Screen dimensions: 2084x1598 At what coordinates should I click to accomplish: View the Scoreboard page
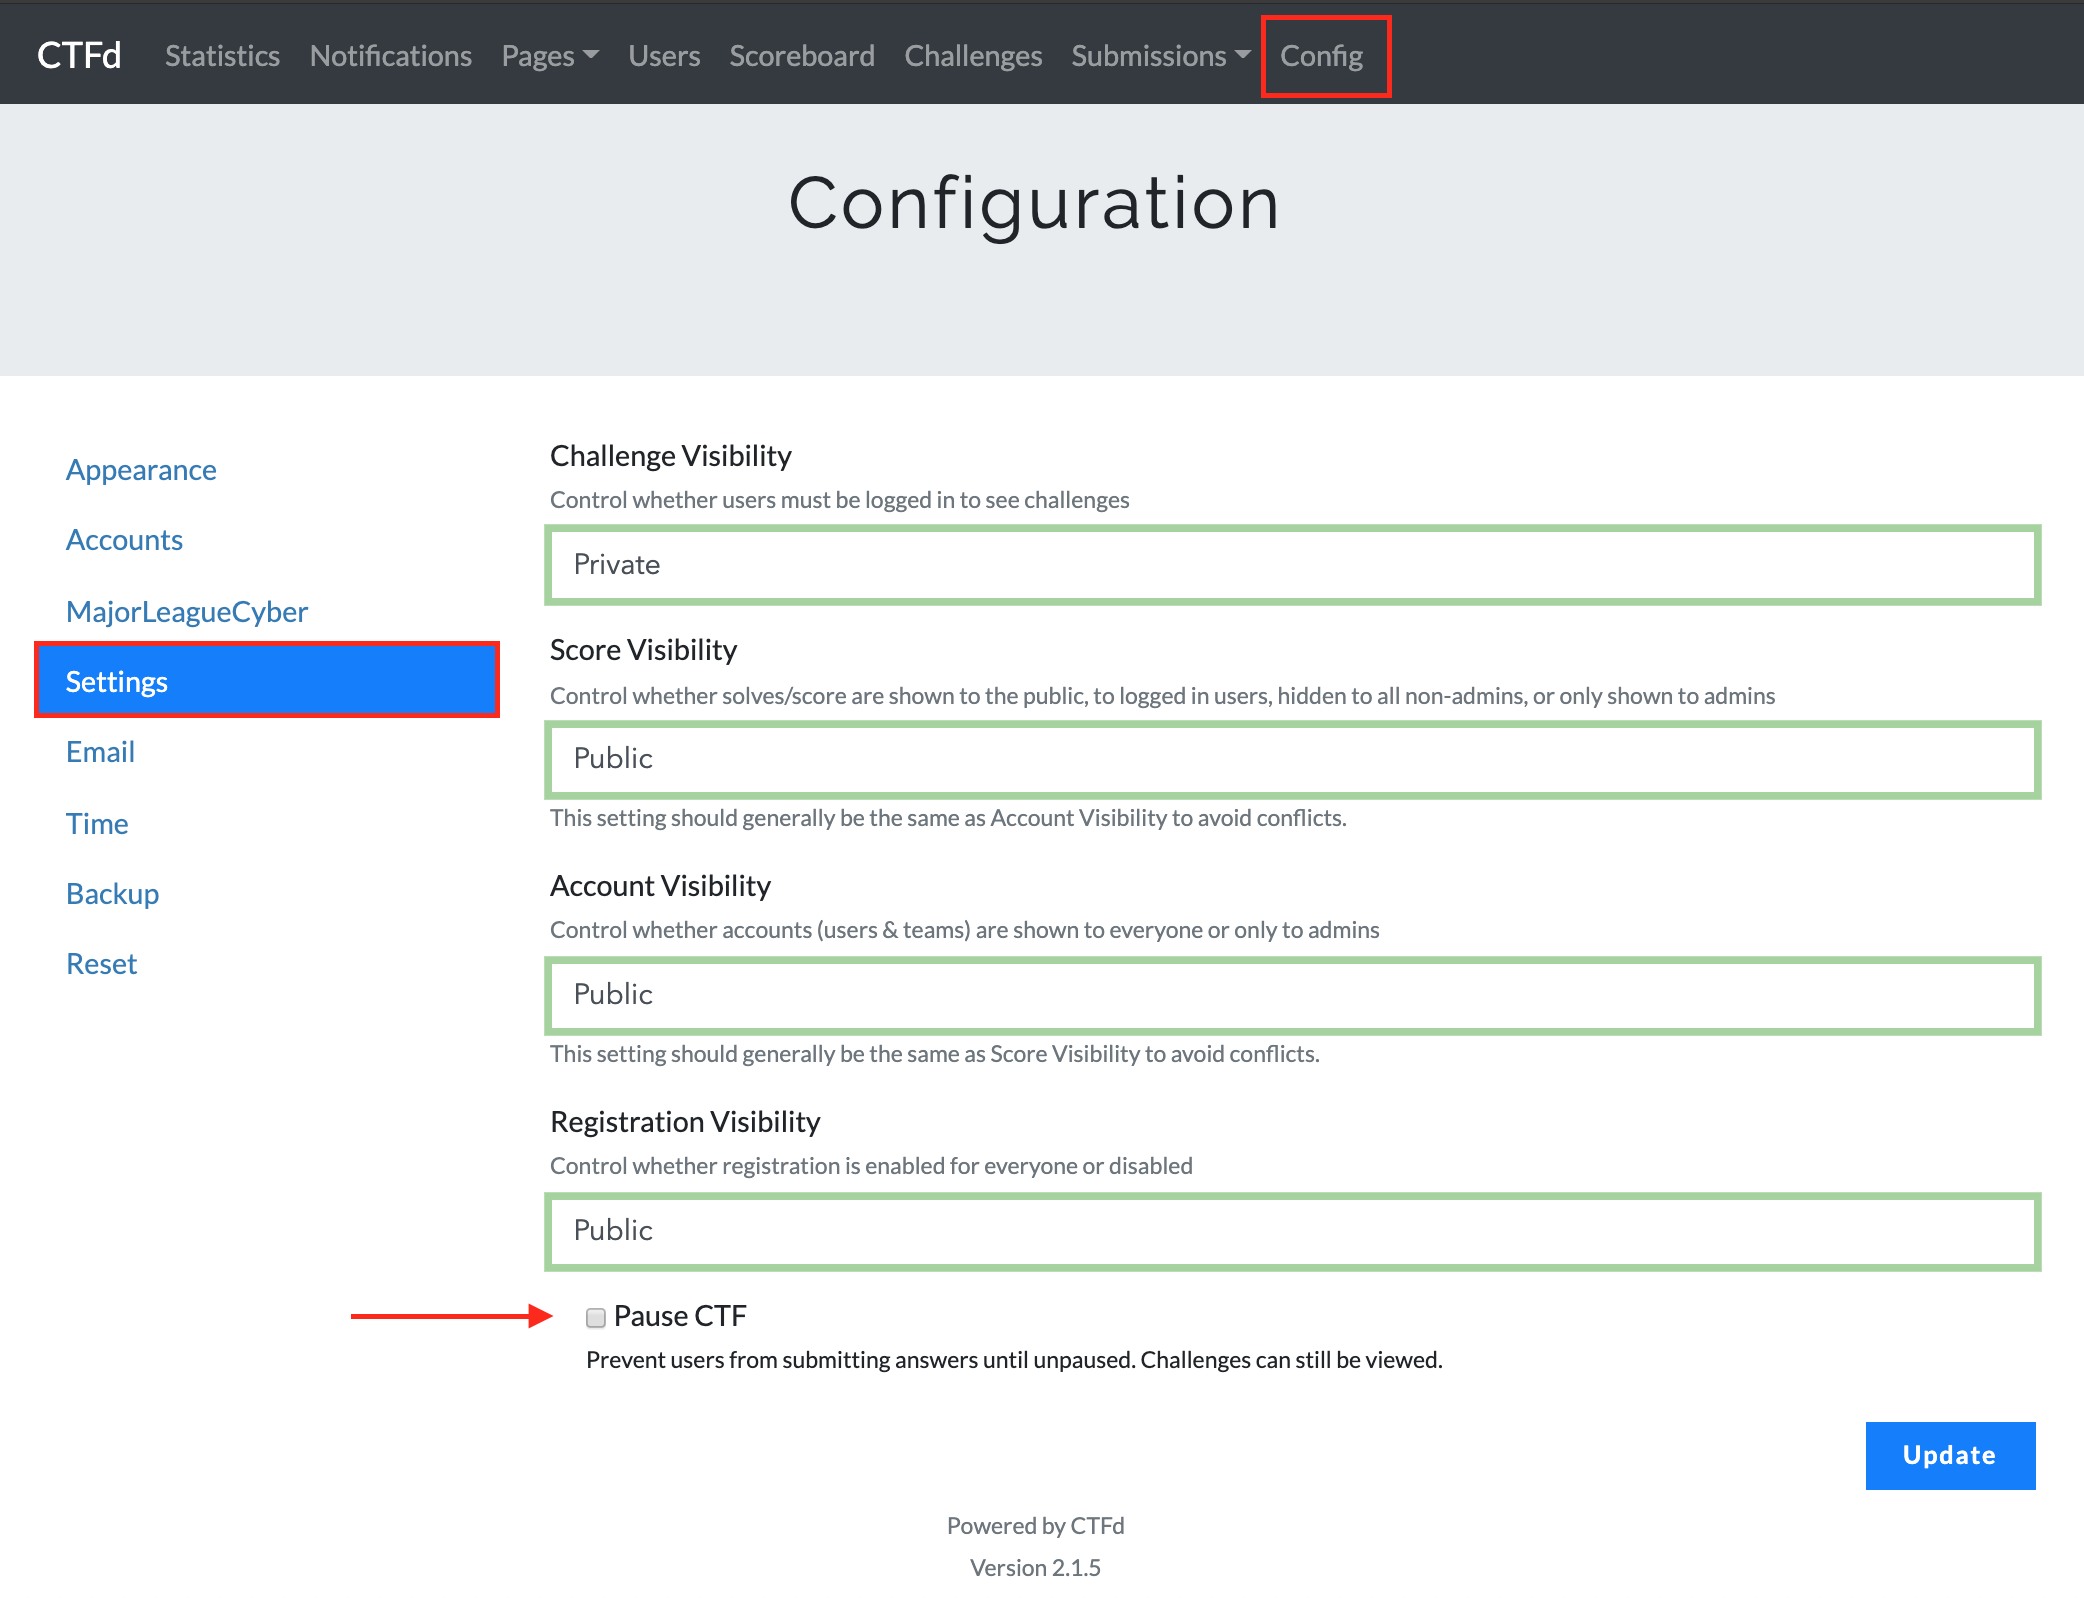coord(801,56)
